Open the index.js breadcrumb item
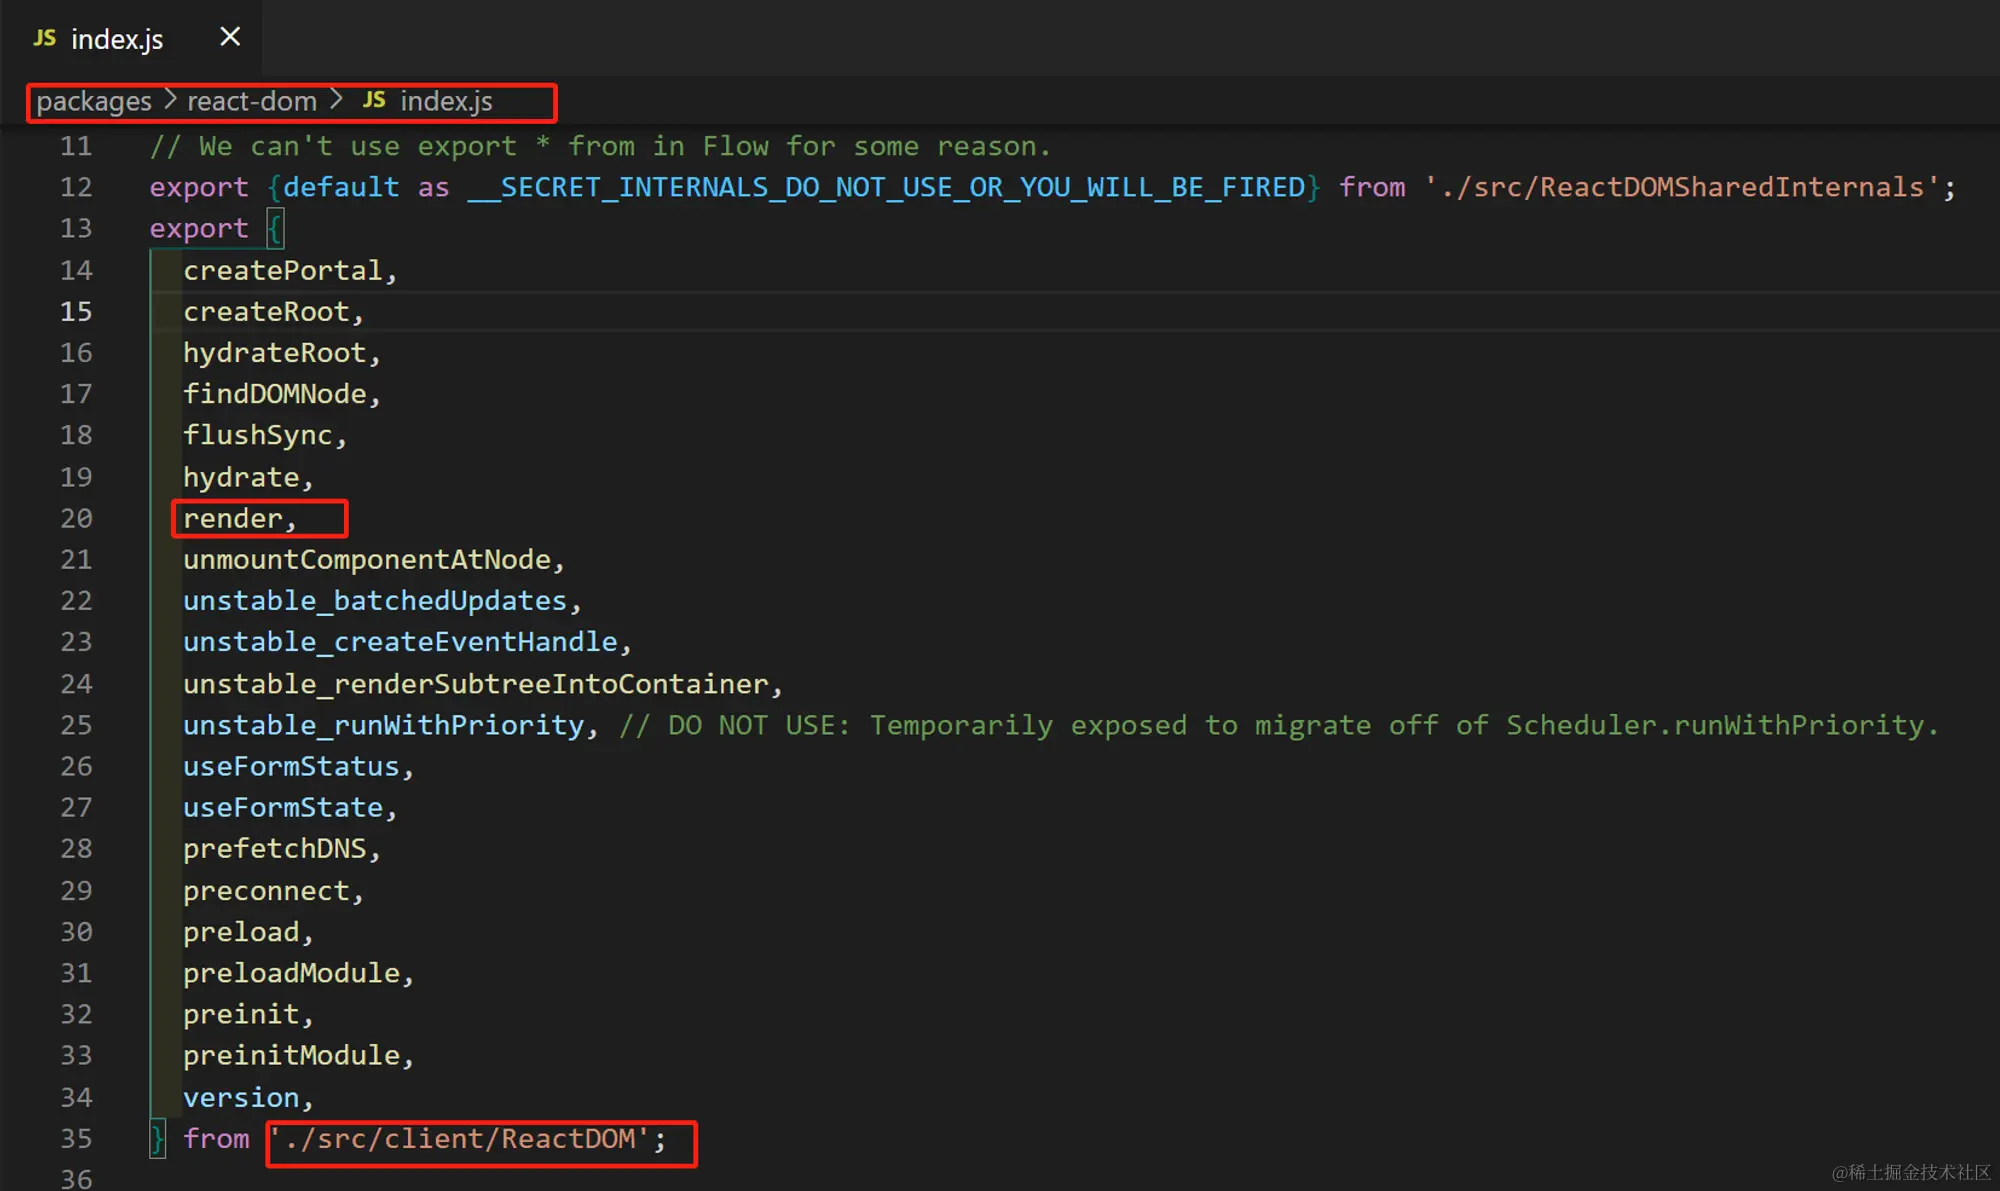The width and height of the screenshot is (2000, 1191). pos(446,101)
